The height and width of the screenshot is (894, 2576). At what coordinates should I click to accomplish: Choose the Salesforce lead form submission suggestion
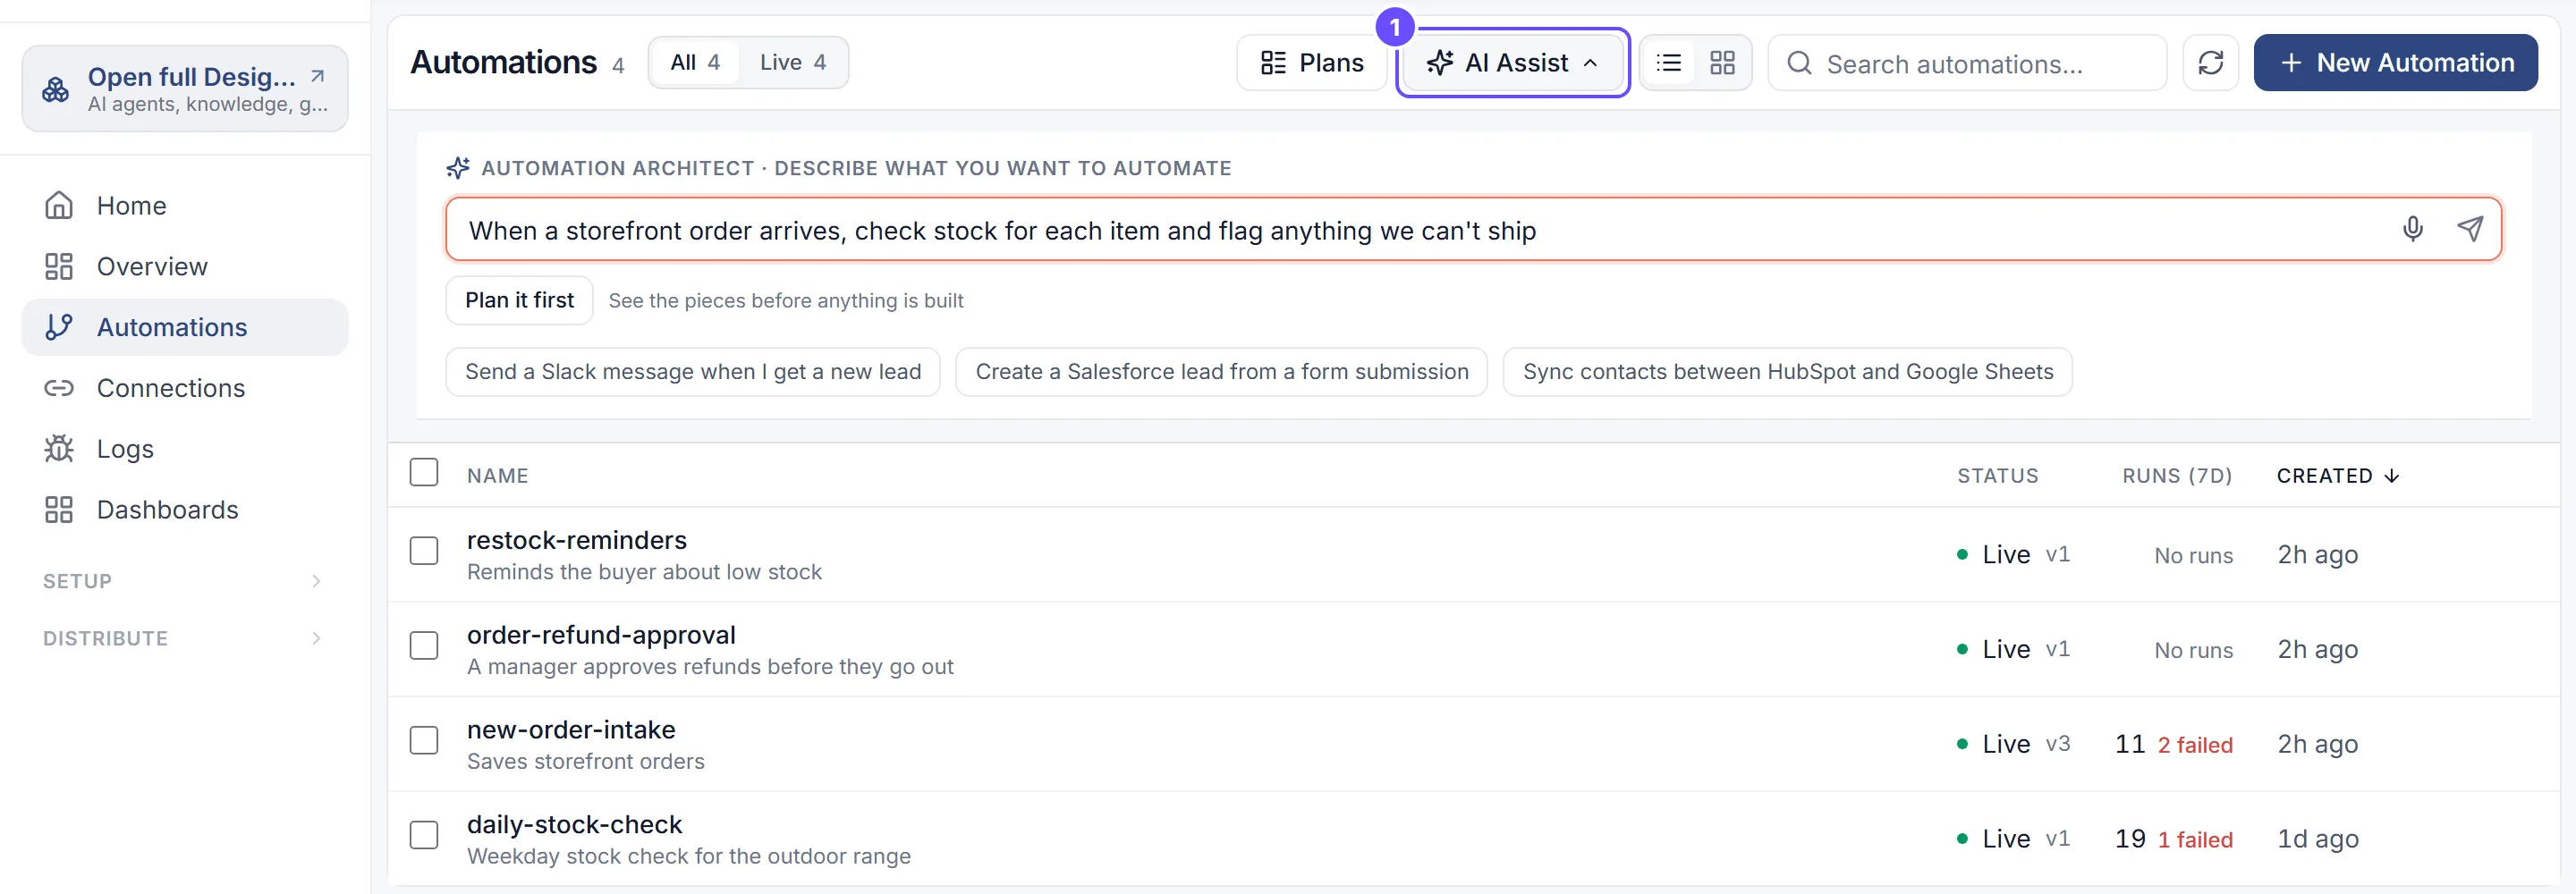click(x=1221, y=372)
